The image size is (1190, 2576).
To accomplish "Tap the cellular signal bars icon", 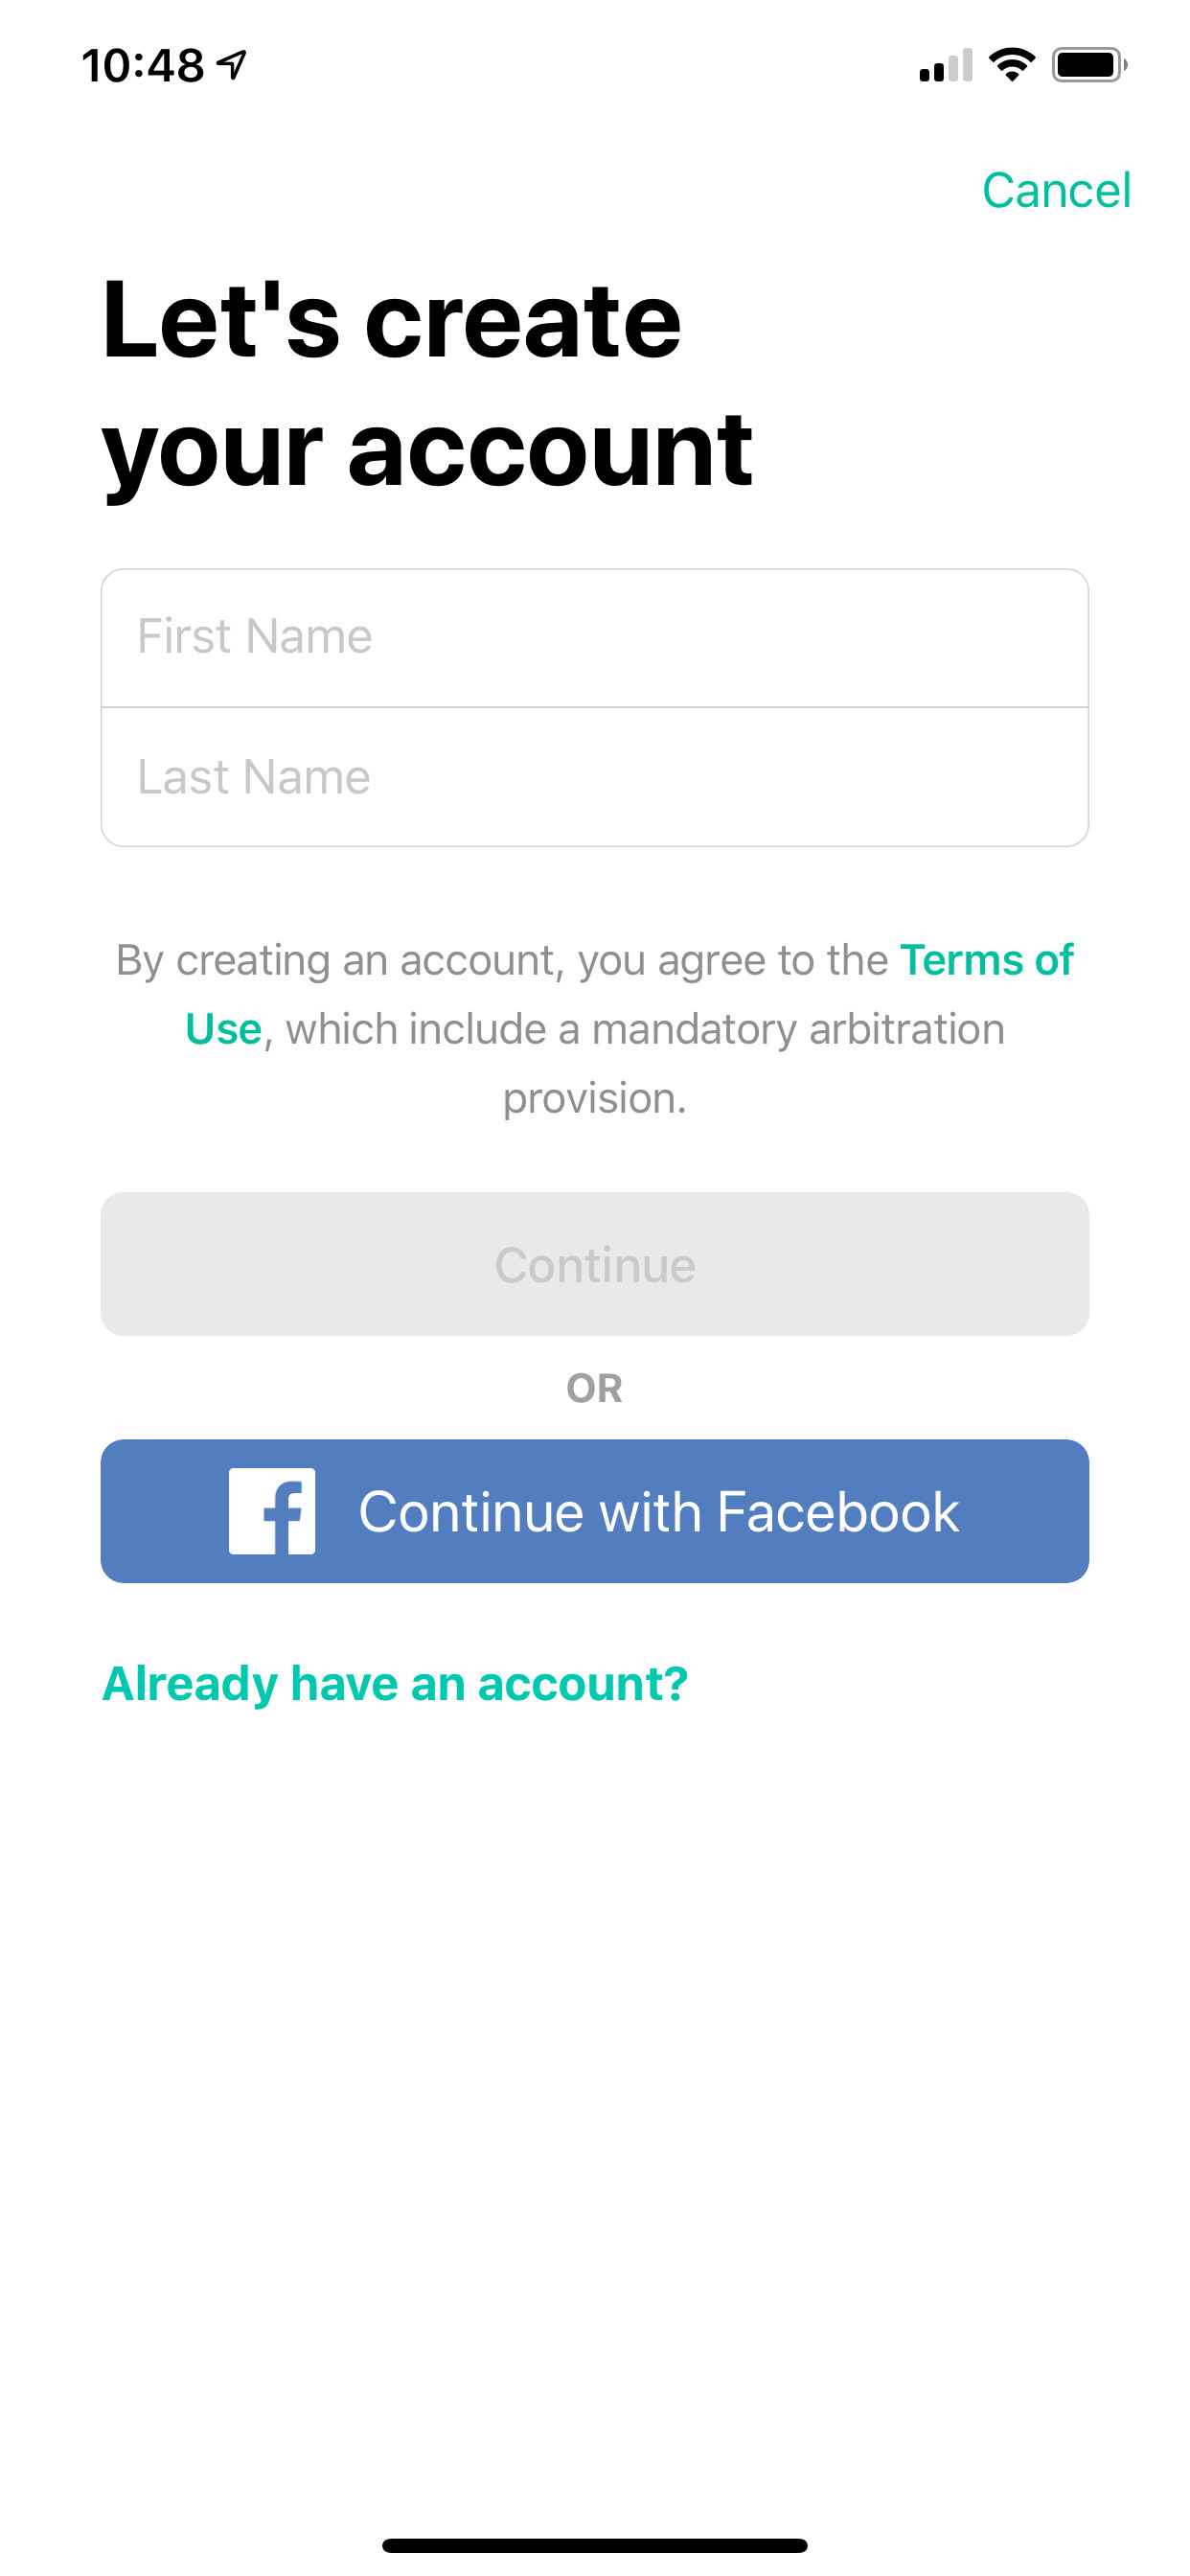I will click(945, 65).
